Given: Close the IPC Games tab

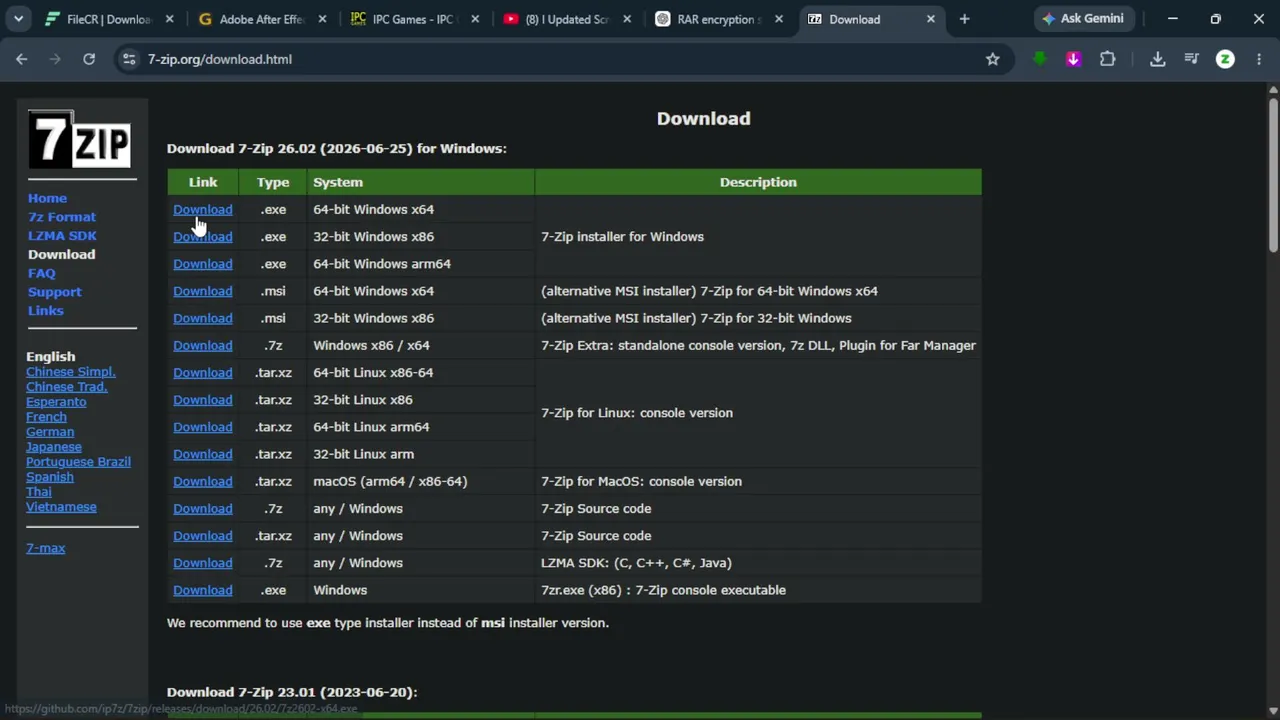Looking at the screenshot, I should [x=475, y=19].
